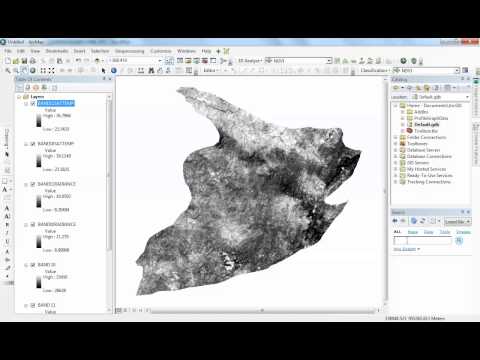
Task: Click List By Visibility icon
Action: (36, 87)
